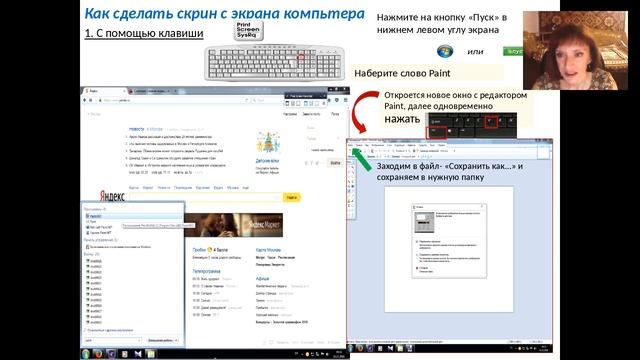Screen dimensions: 640x360
Task: Click the Firefox icon in left screenshot taskbar
Action: tap(98, 354)
